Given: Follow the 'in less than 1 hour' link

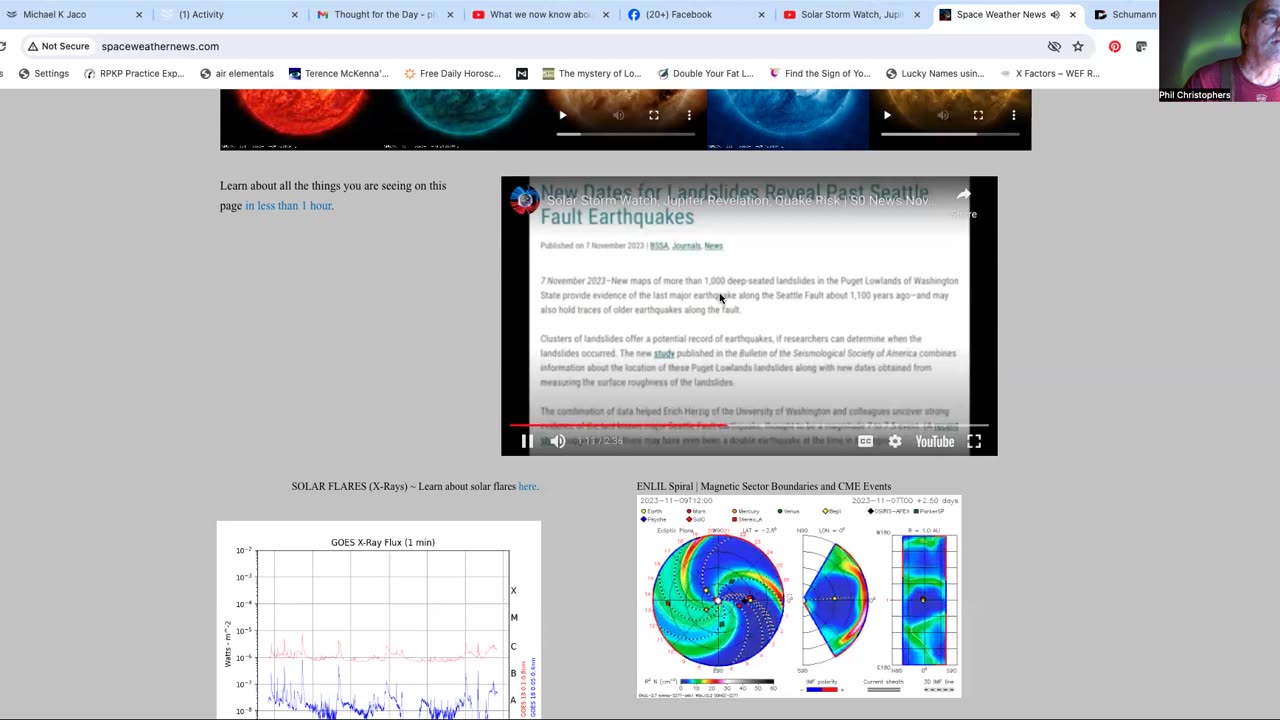Looking at the screenshot, I should 288,206.
